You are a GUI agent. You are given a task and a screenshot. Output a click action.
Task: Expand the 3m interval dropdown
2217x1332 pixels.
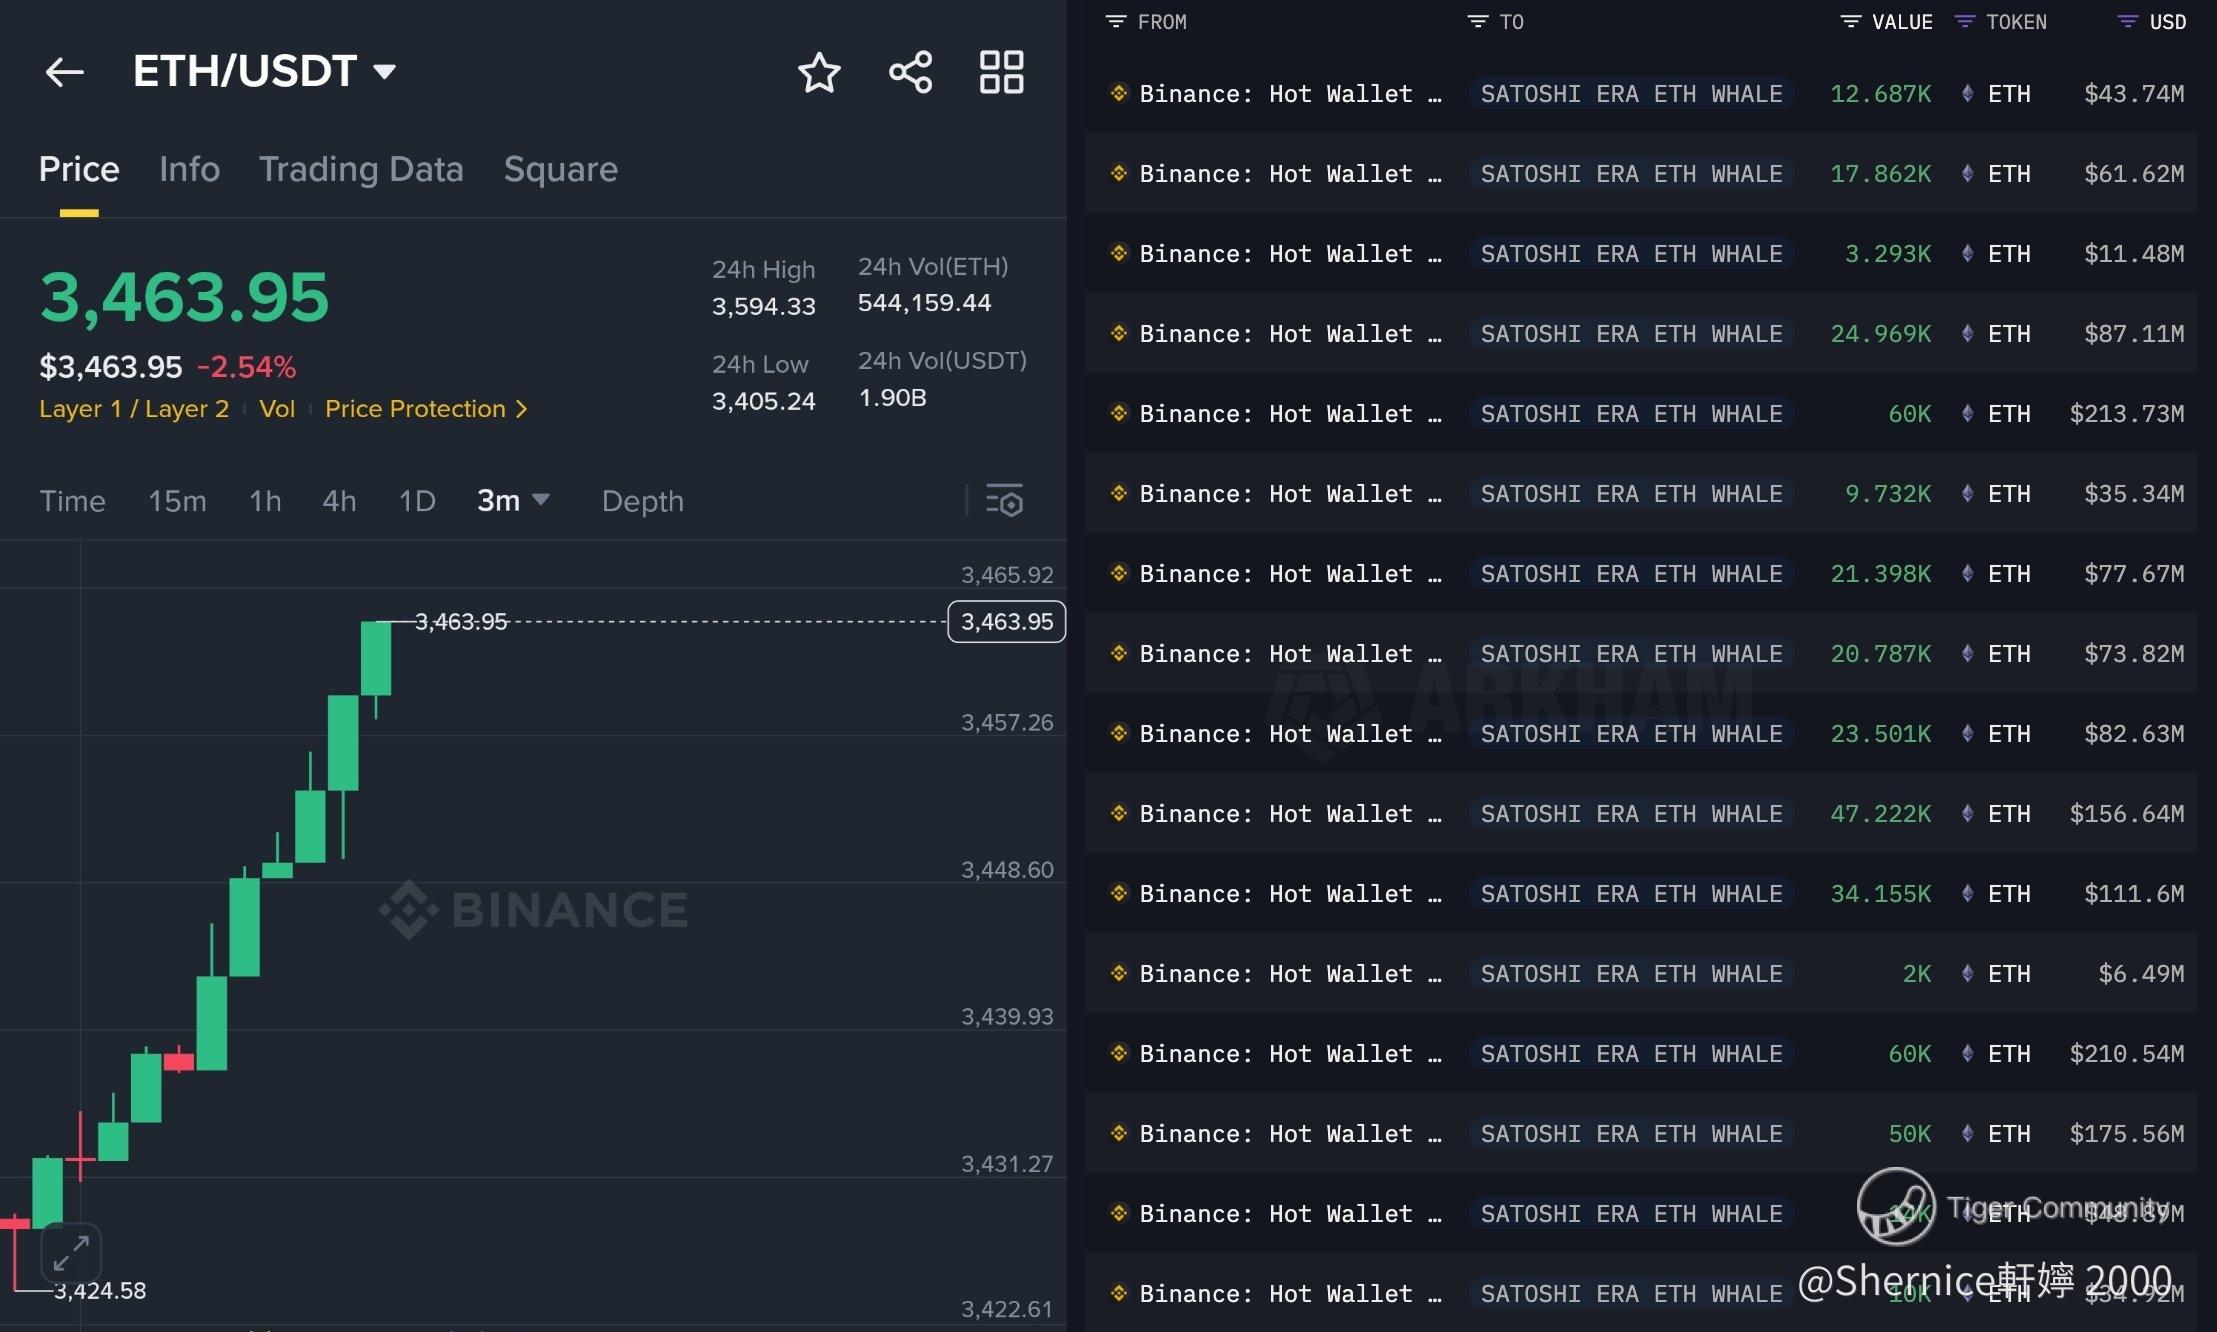[541, 499]
